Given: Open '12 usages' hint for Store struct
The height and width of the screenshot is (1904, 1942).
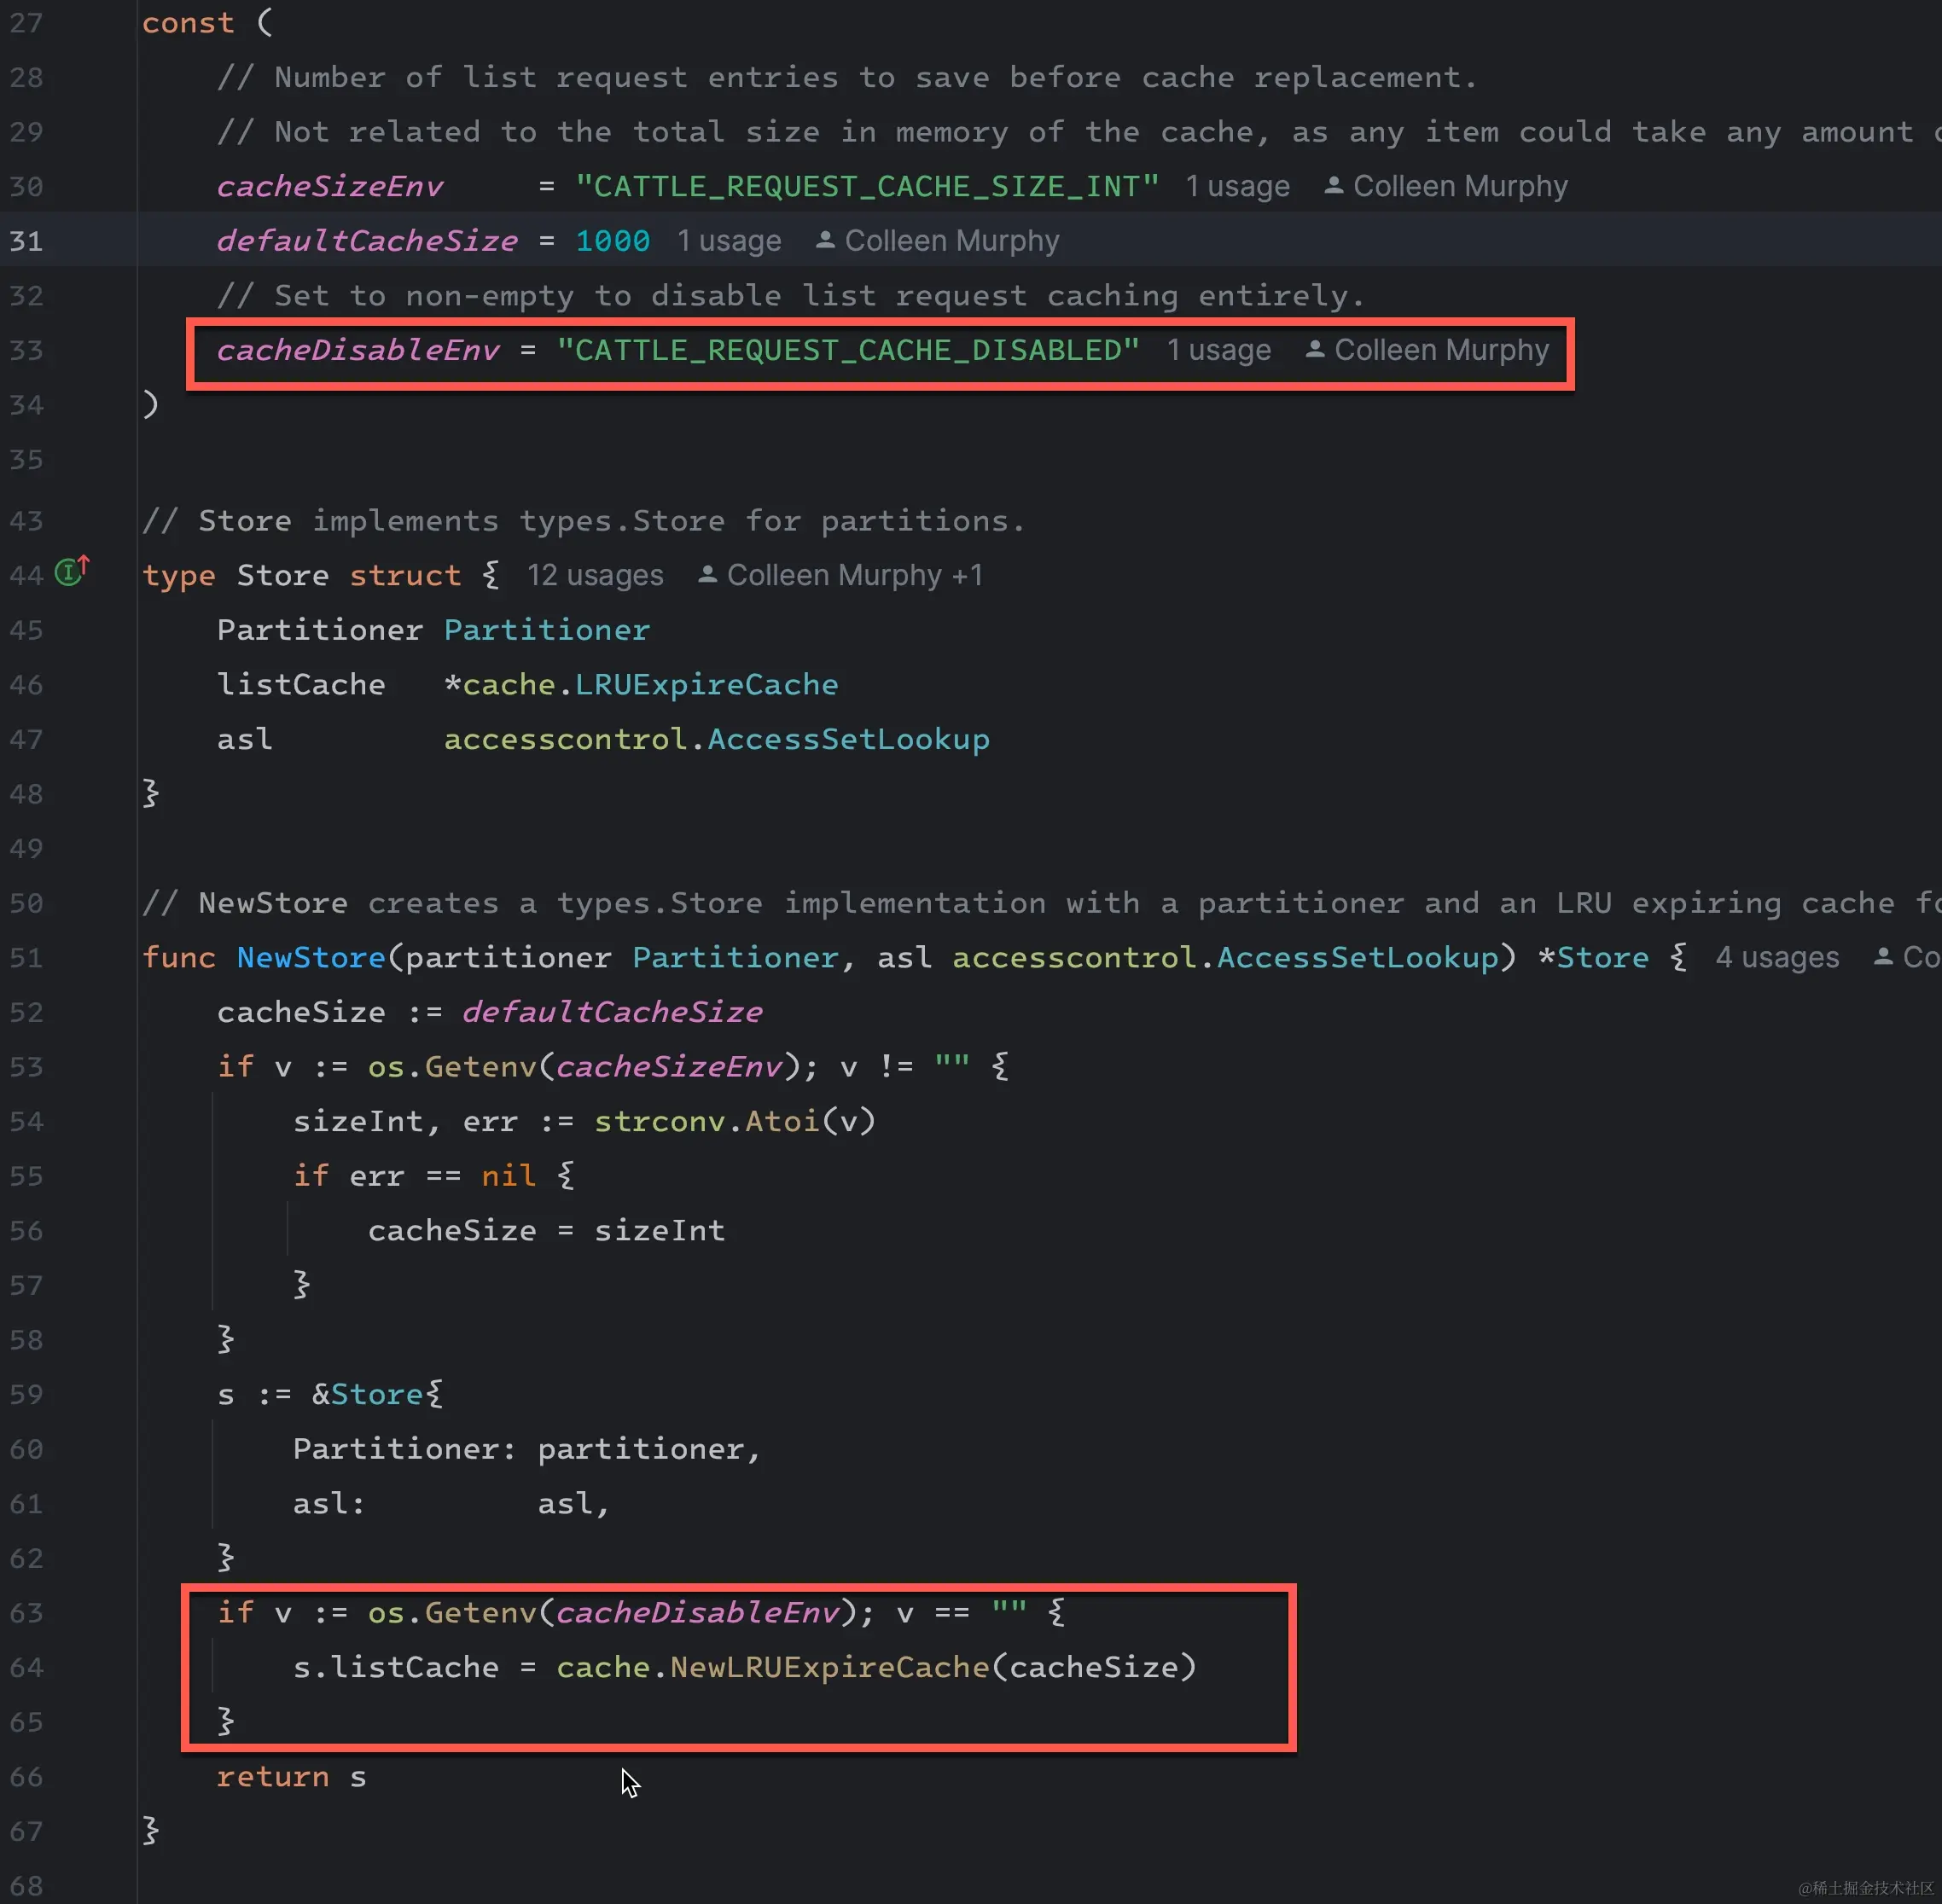Looking at the screenshot, I should (x=595, y=575).
